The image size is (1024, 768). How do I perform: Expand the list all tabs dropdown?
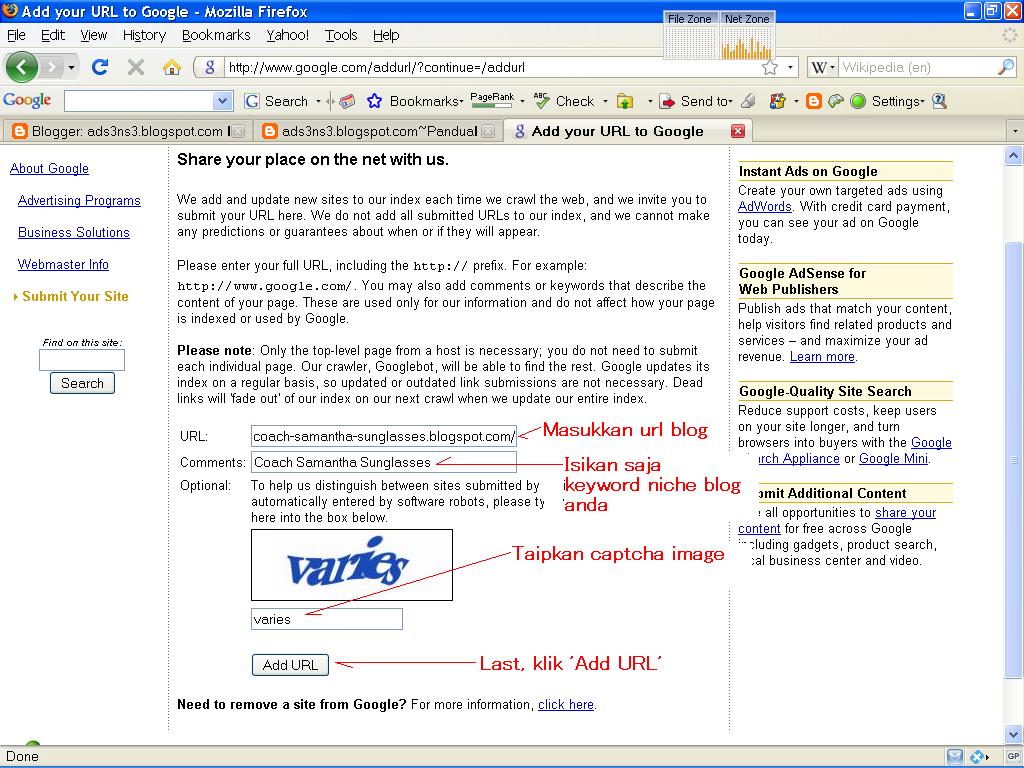1015,131
